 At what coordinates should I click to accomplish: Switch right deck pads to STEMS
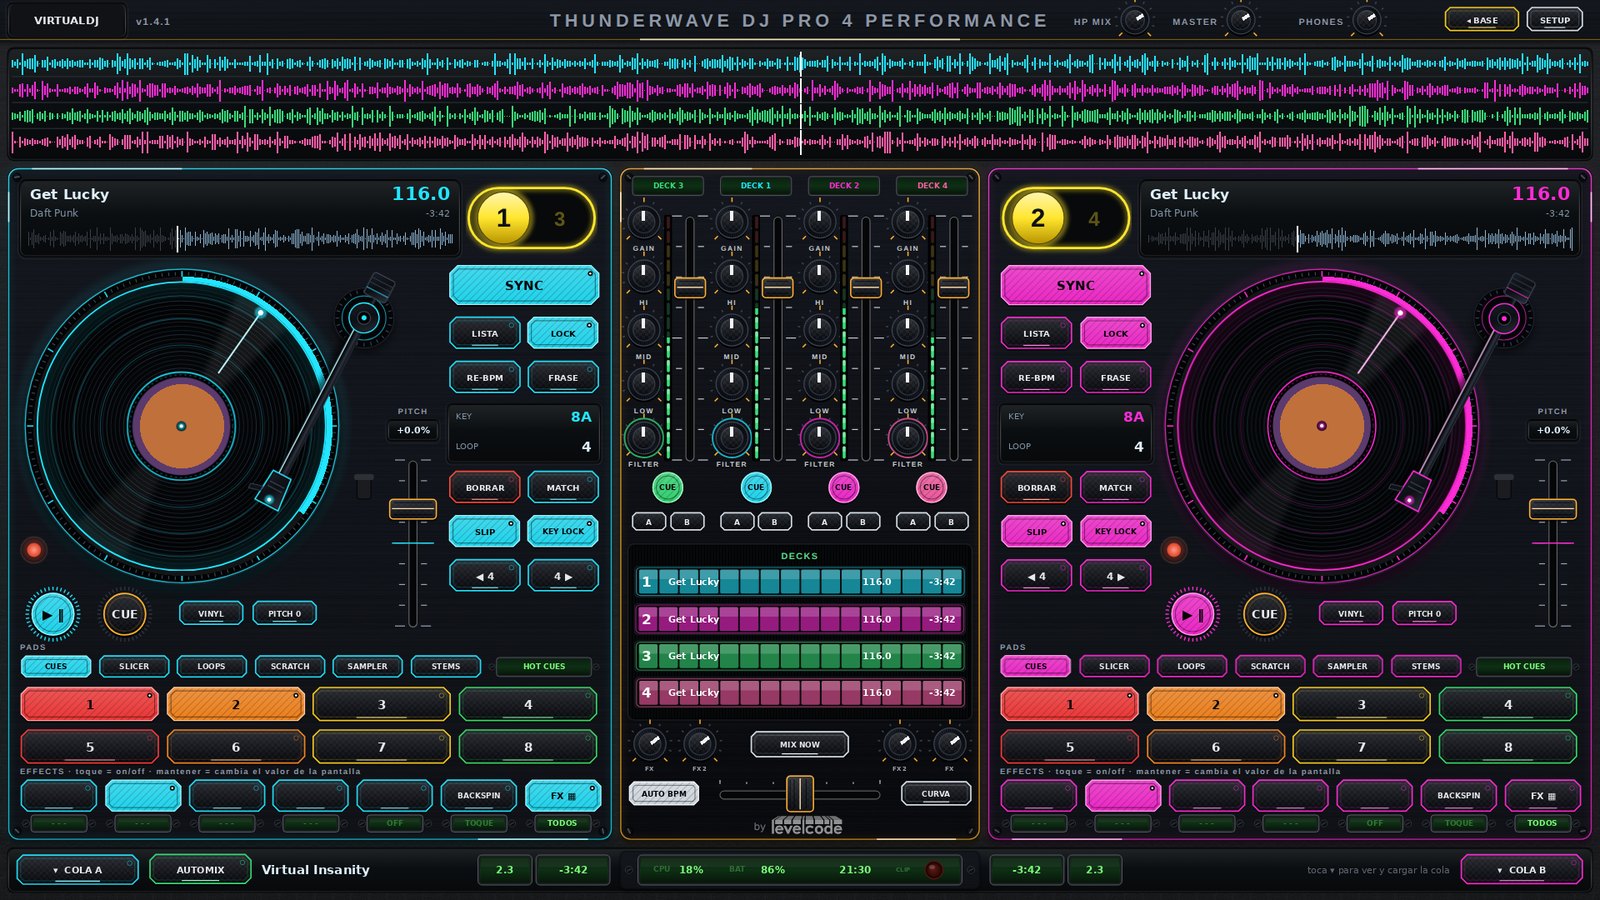1426,666
